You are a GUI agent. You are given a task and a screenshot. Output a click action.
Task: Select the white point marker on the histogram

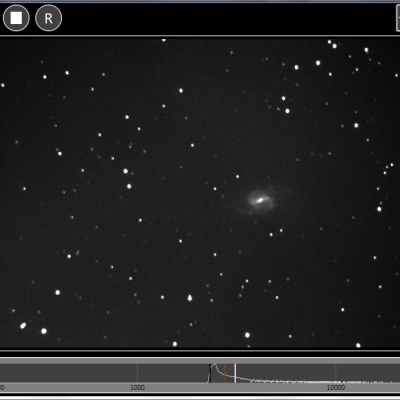point(235,373)
